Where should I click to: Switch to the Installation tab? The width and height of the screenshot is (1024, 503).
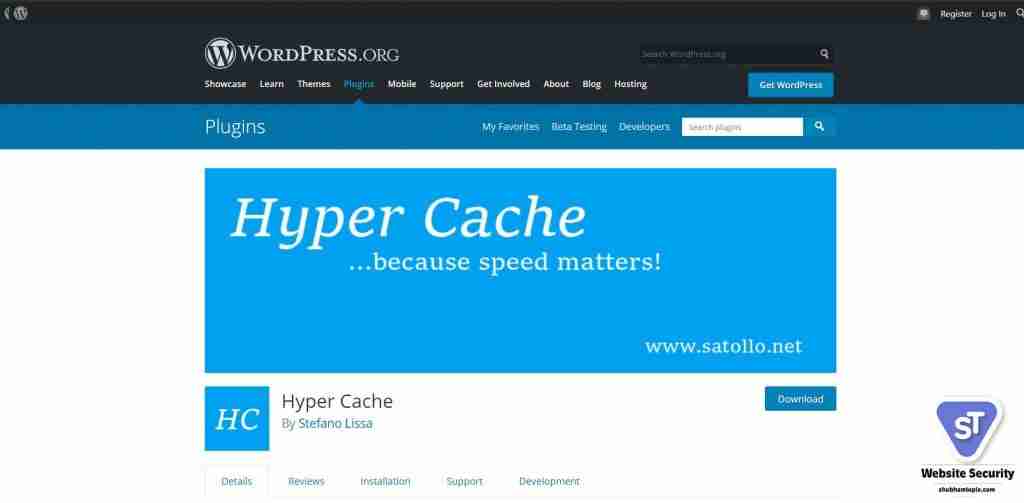(385, 481)
